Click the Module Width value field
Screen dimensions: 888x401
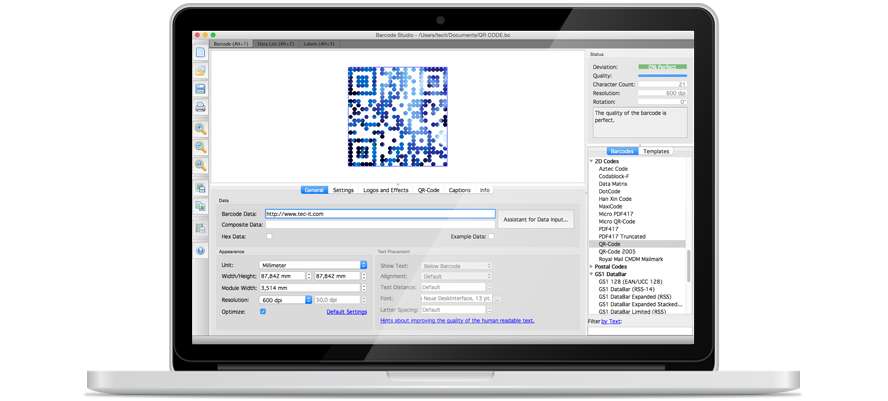click(310, 288)
